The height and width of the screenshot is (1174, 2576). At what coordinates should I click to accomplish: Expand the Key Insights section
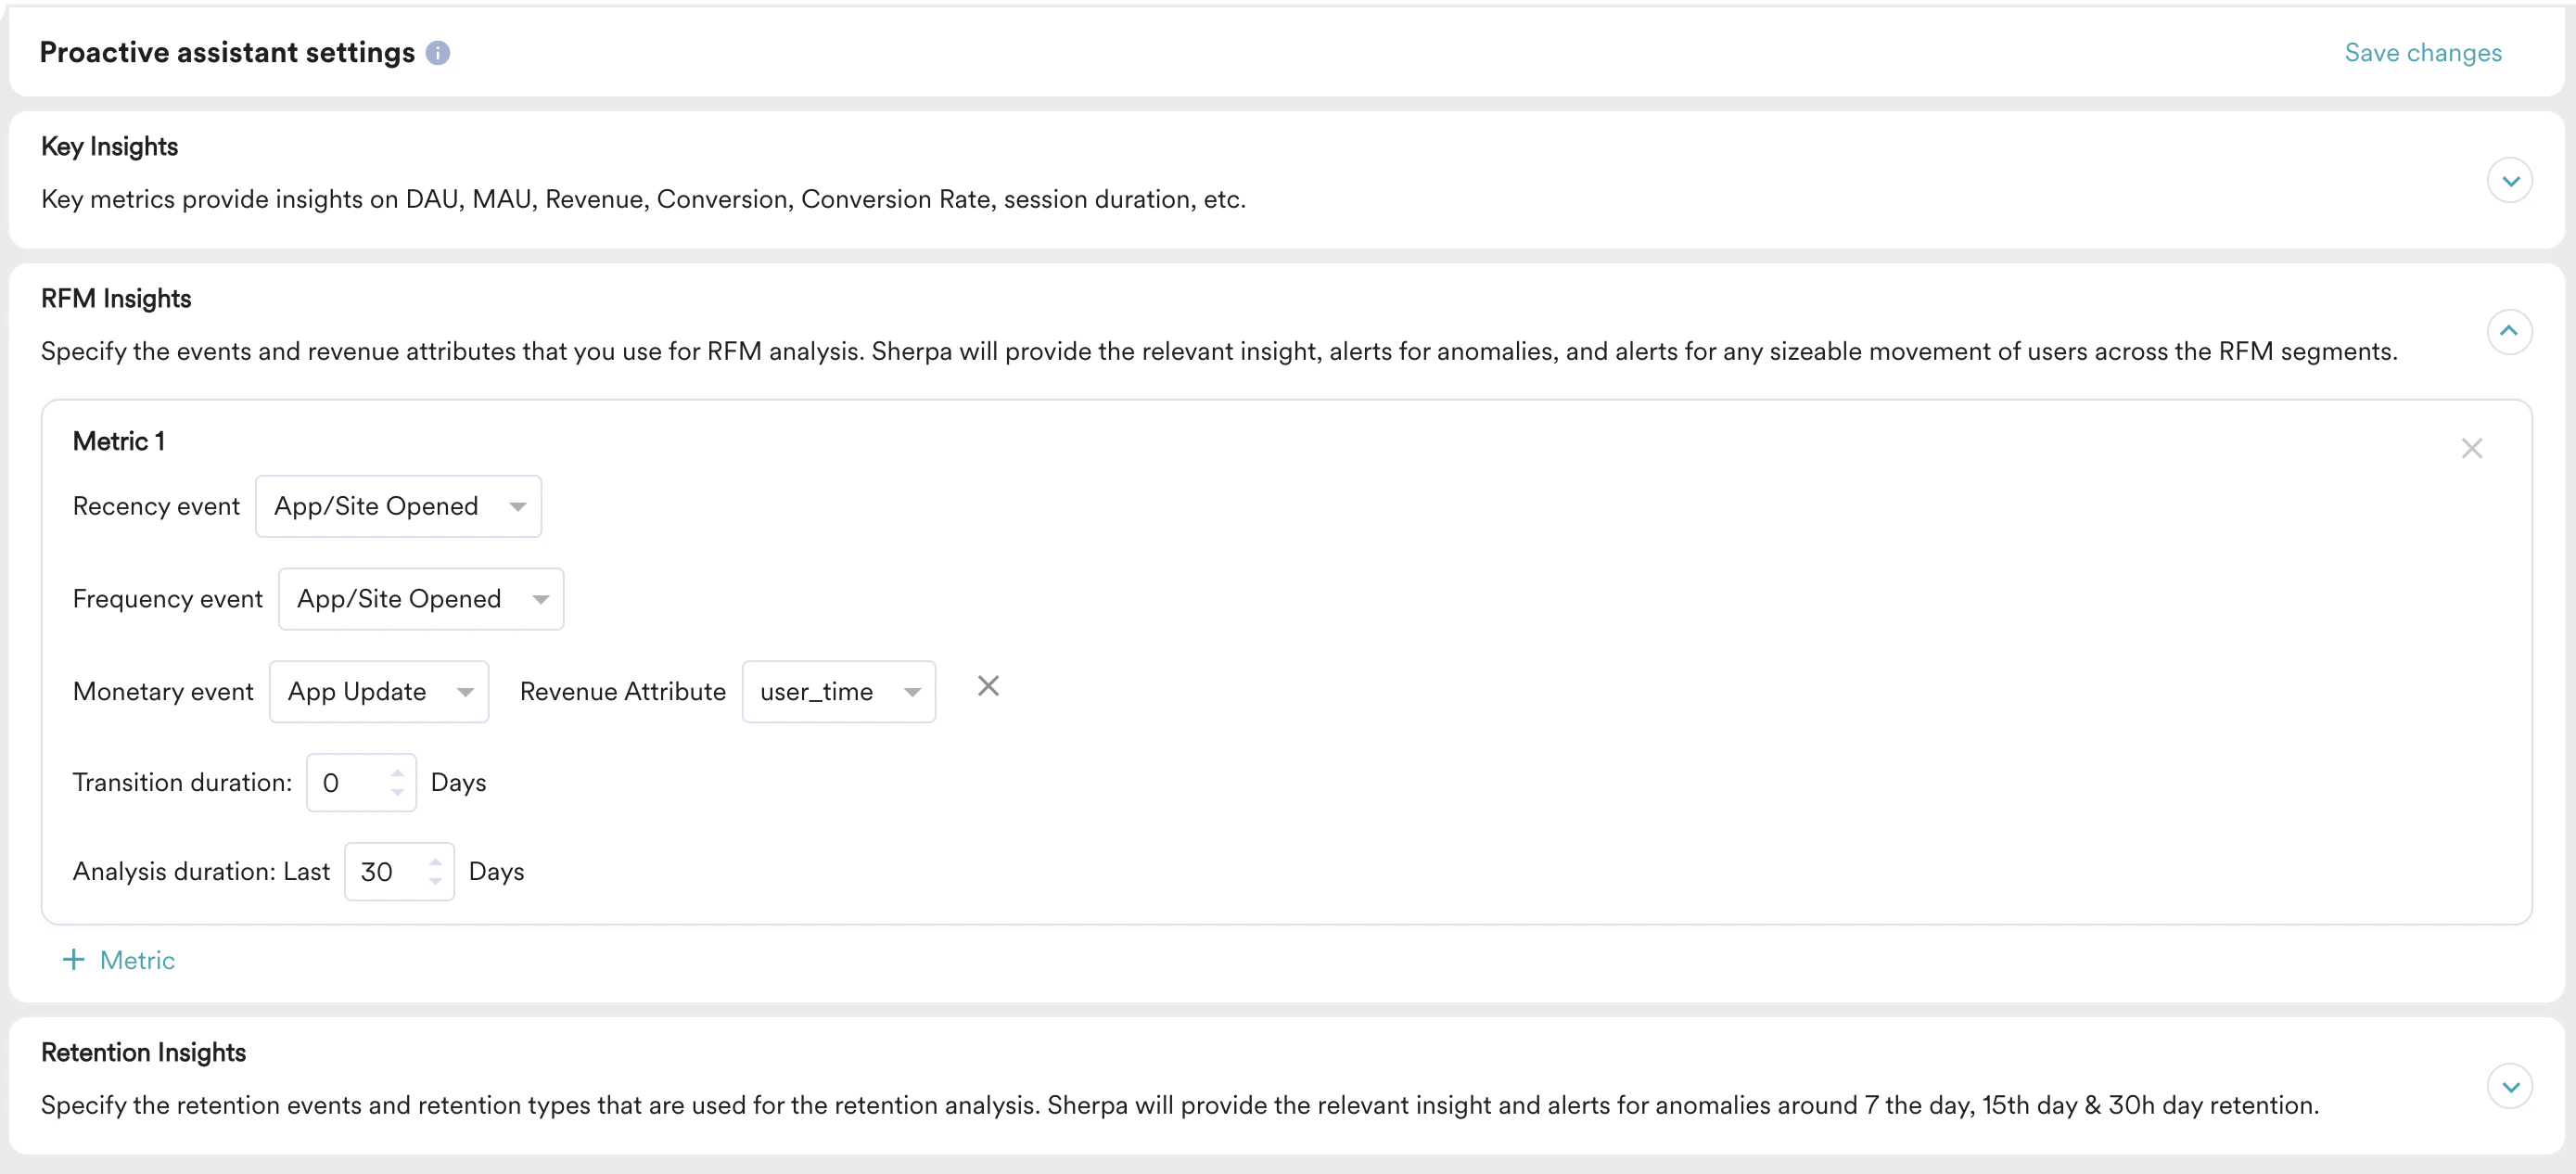coord(2510,180)
